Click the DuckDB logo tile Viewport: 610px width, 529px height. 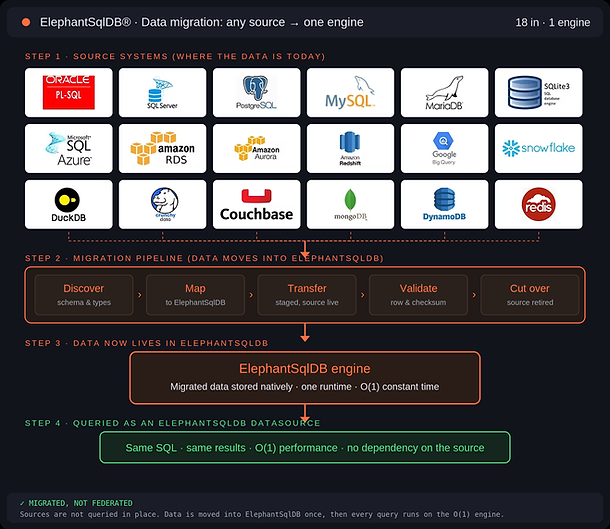pyautogui.click(x=68, y=204)
